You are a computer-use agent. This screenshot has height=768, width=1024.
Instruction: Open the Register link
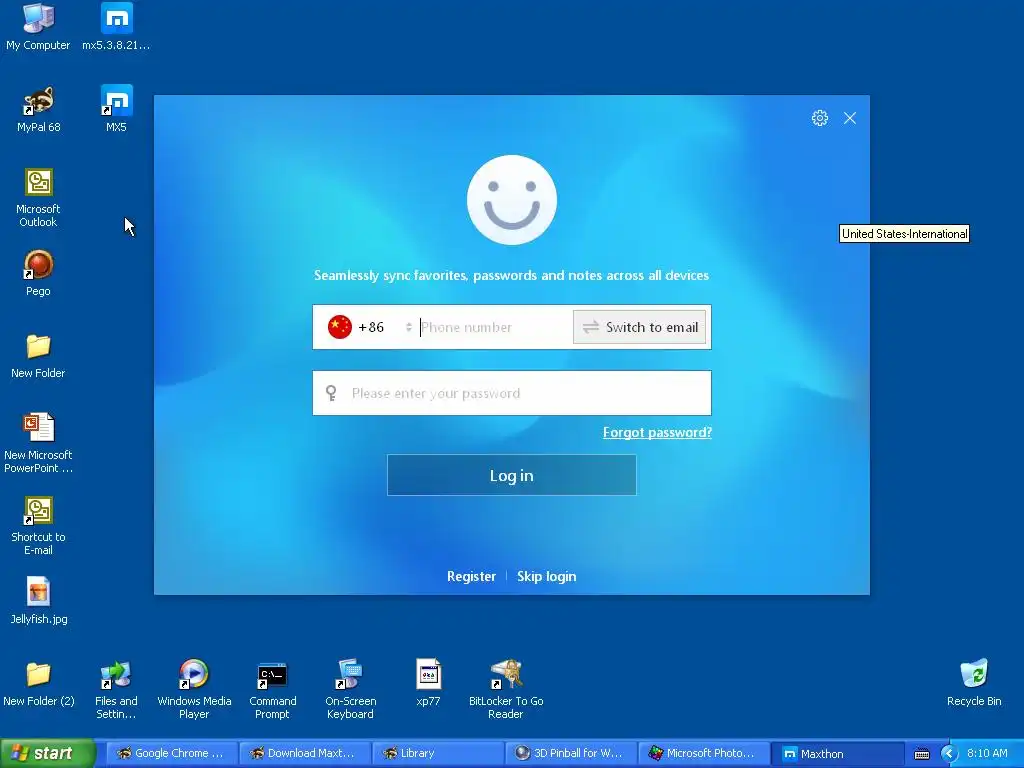pos(472,577)
